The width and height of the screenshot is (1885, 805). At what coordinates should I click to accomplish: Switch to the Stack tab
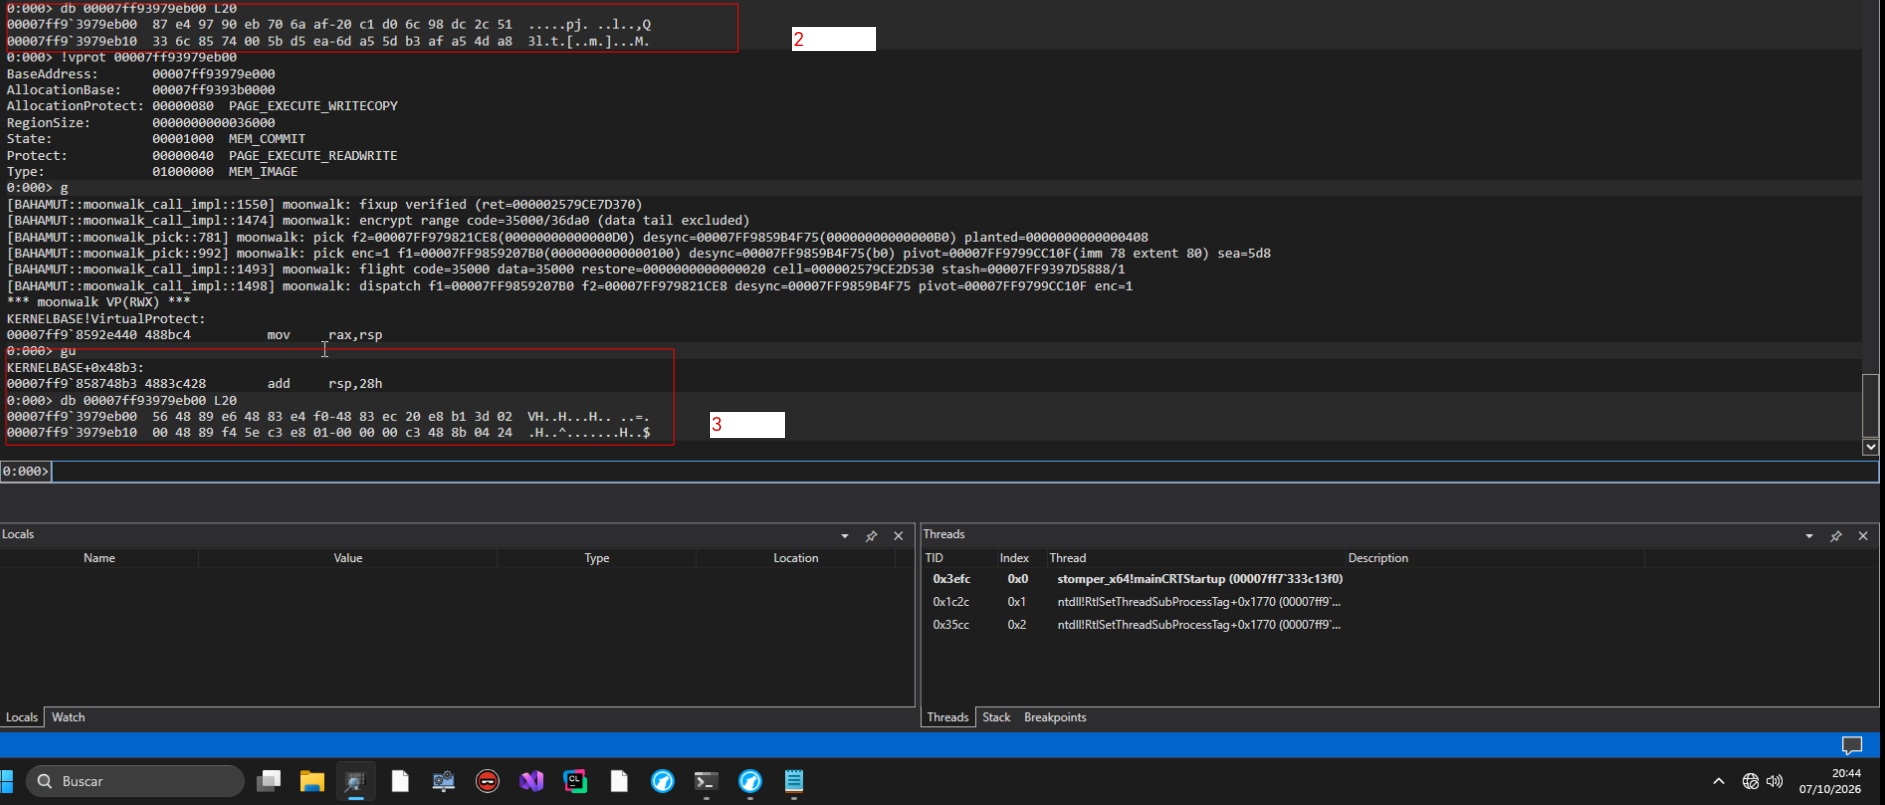pos(996,717)
